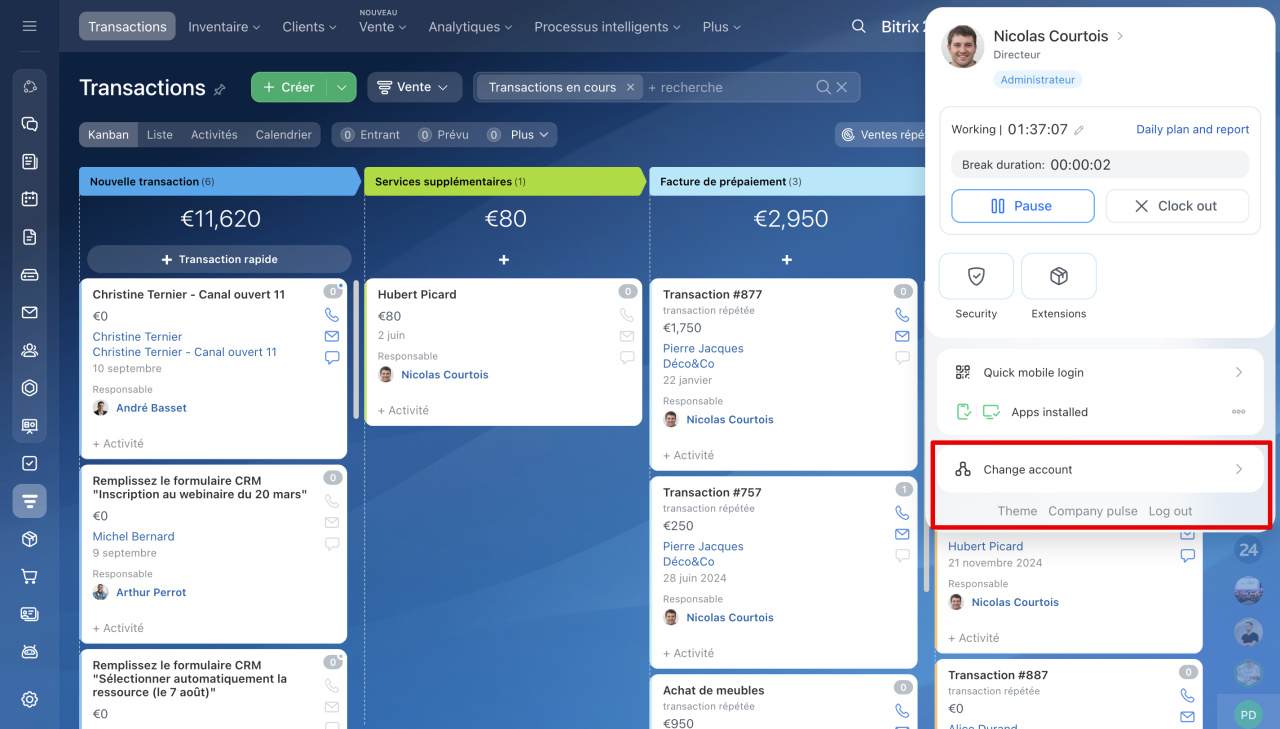
Task: Click phone icon on Hubert Picard card
Action: 627,315
